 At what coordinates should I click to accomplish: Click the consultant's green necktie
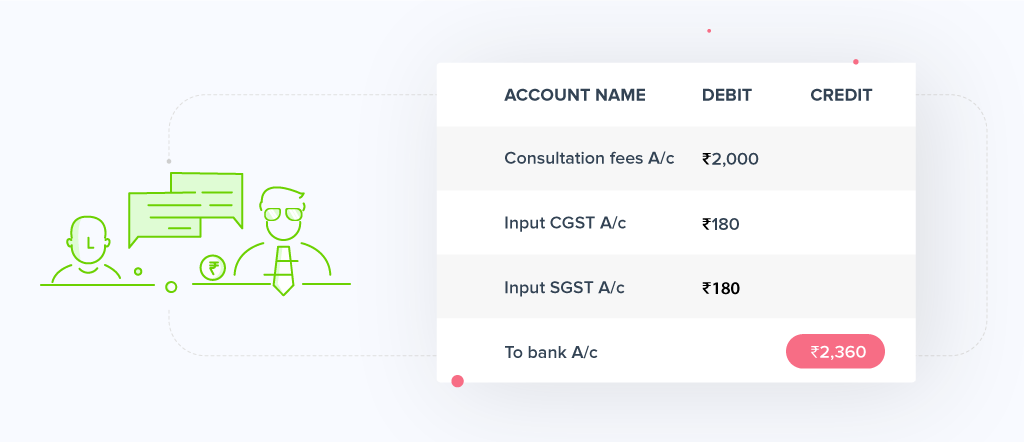tap(283, 268)
